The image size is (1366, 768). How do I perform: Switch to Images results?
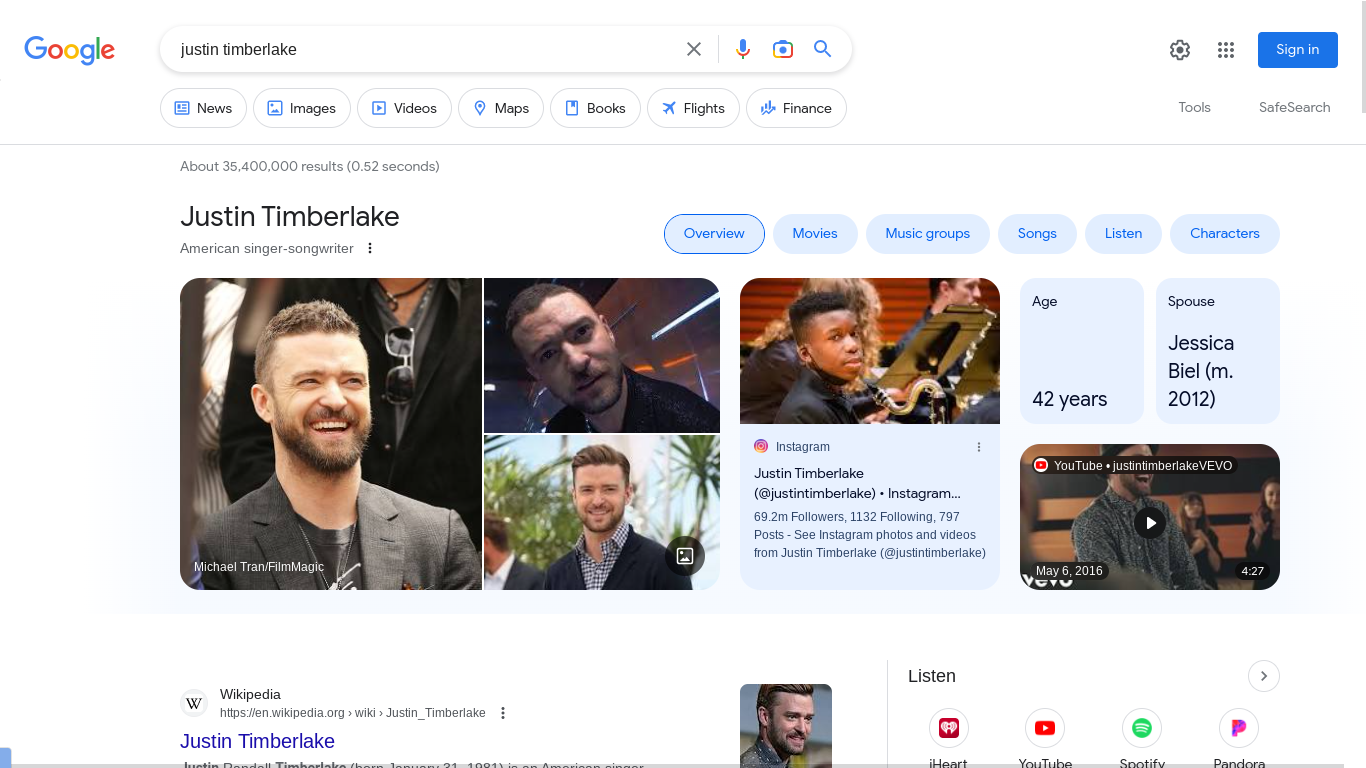(x=302, y=108)
